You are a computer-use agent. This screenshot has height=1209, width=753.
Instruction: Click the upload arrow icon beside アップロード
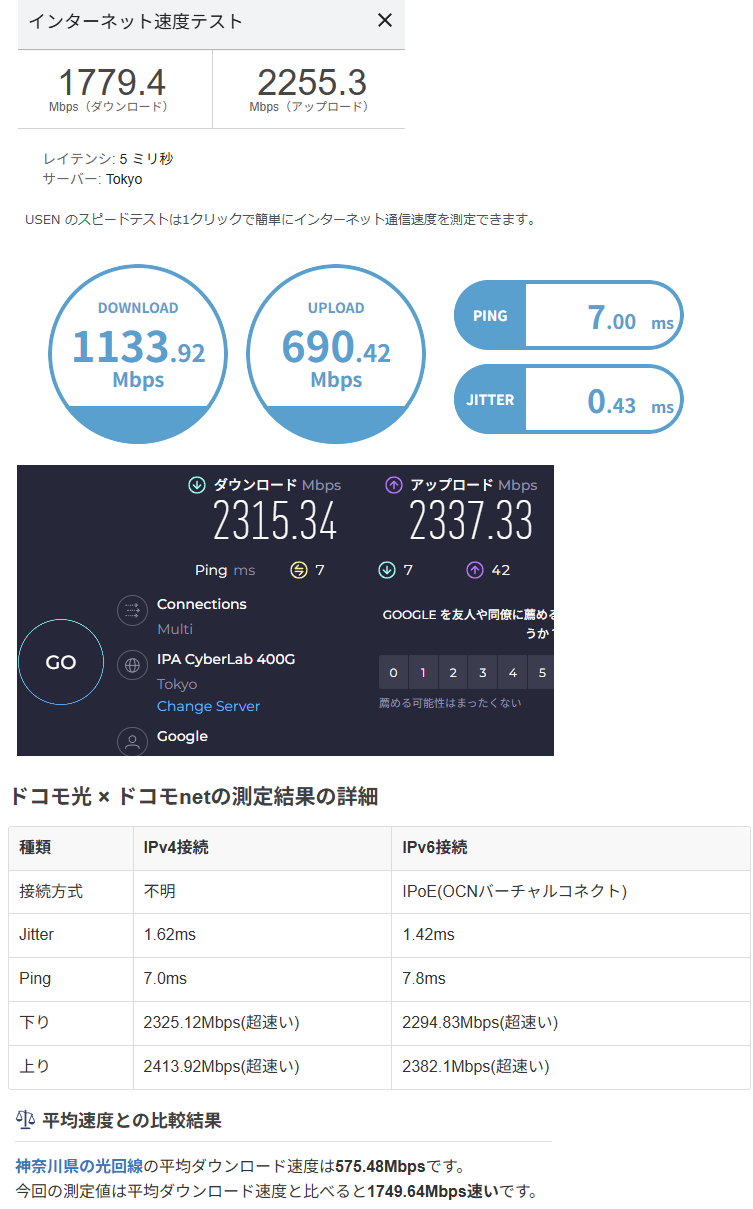click(393, 485)
